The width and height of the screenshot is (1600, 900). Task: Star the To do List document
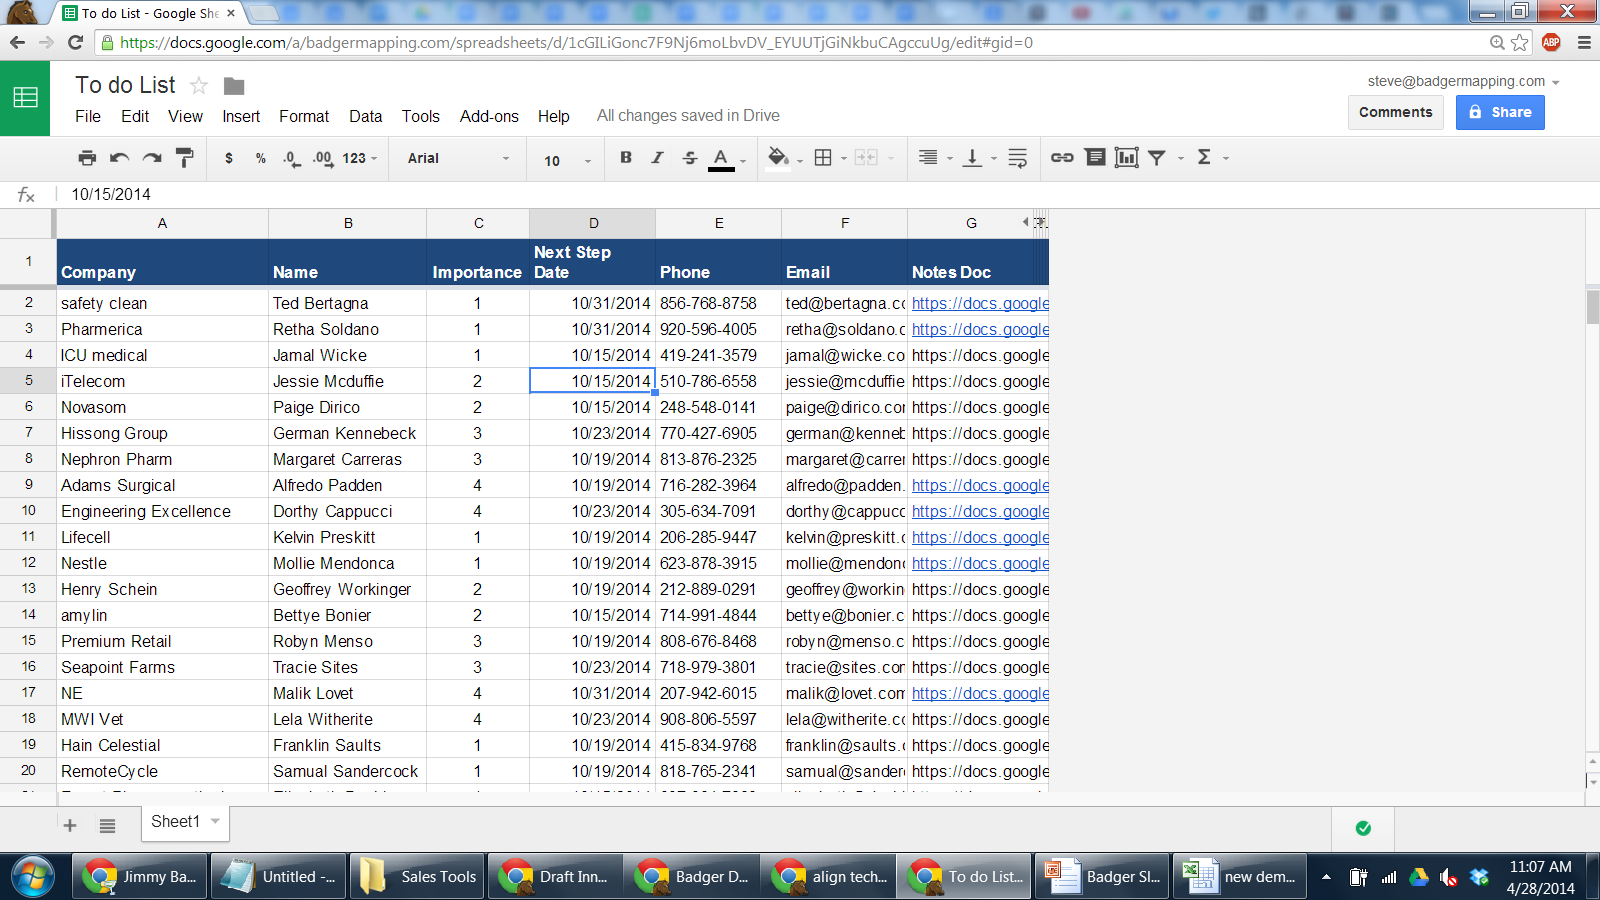[199, 86]
